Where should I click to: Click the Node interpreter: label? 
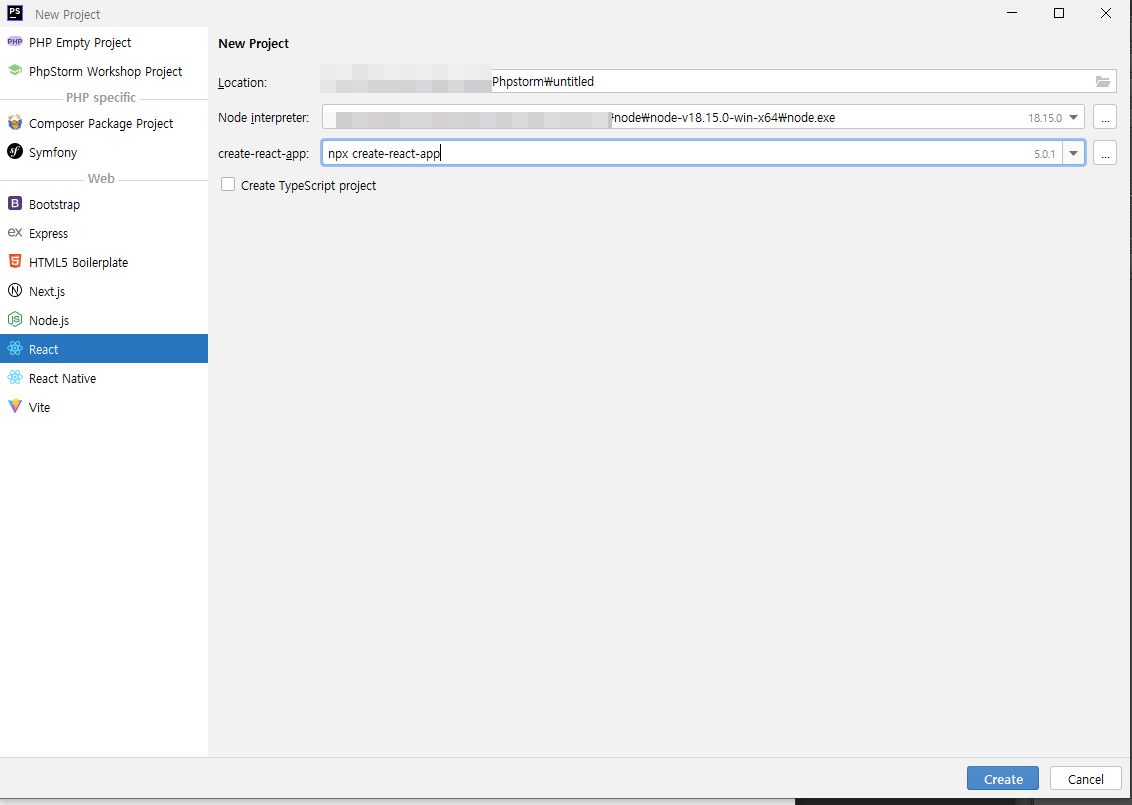264,118
